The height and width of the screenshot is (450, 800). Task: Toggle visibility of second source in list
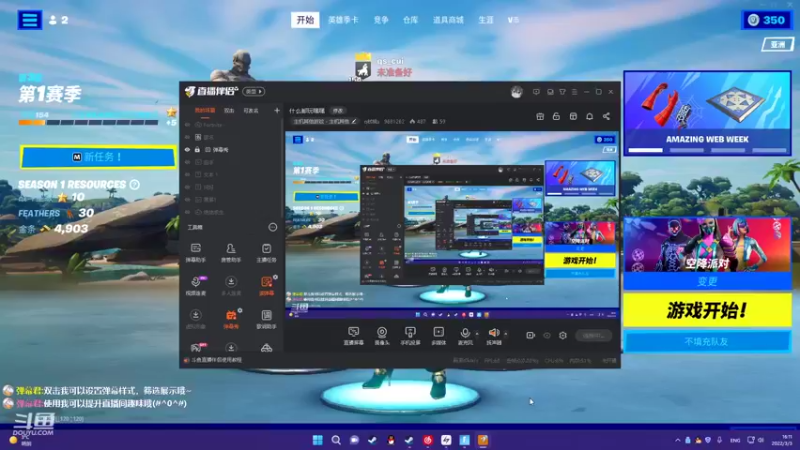click(x=187, y=137)
